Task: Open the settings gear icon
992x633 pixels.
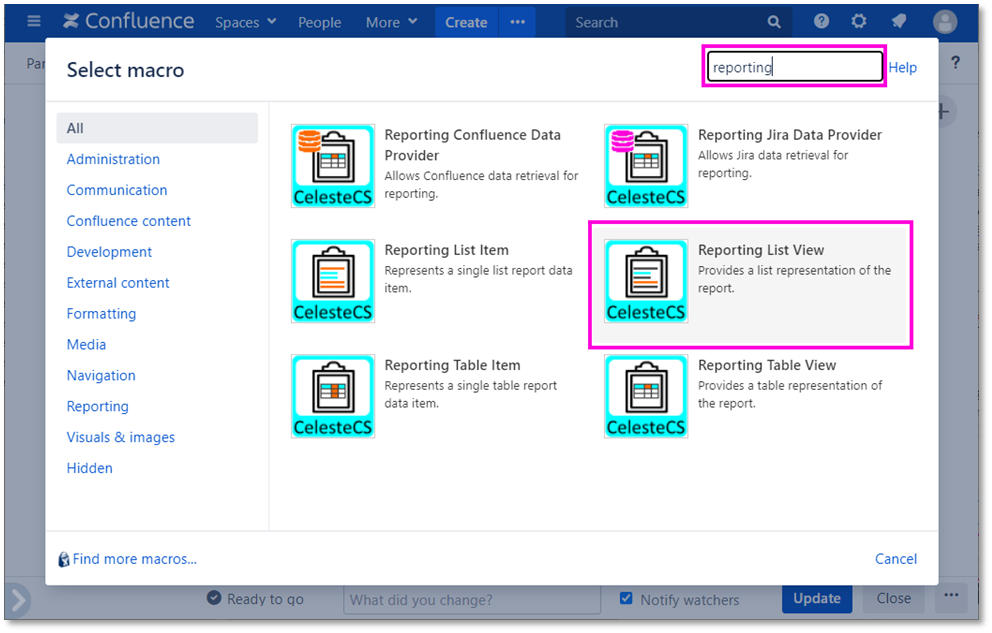Action: (859, 22)
